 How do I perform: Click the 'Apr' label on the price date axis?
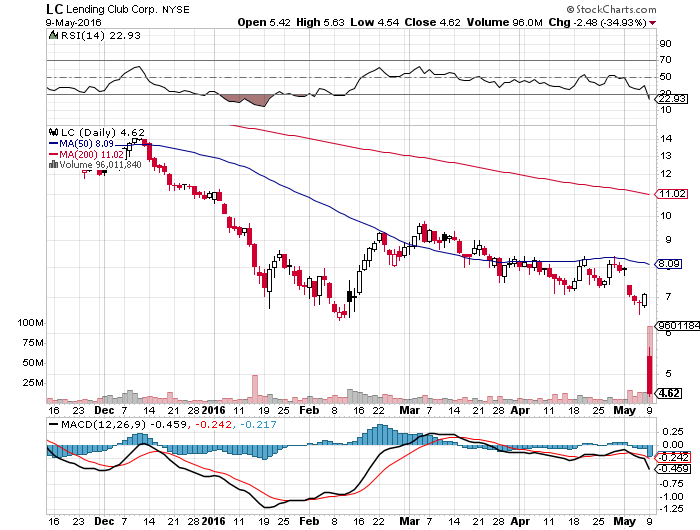click(520, 410)
